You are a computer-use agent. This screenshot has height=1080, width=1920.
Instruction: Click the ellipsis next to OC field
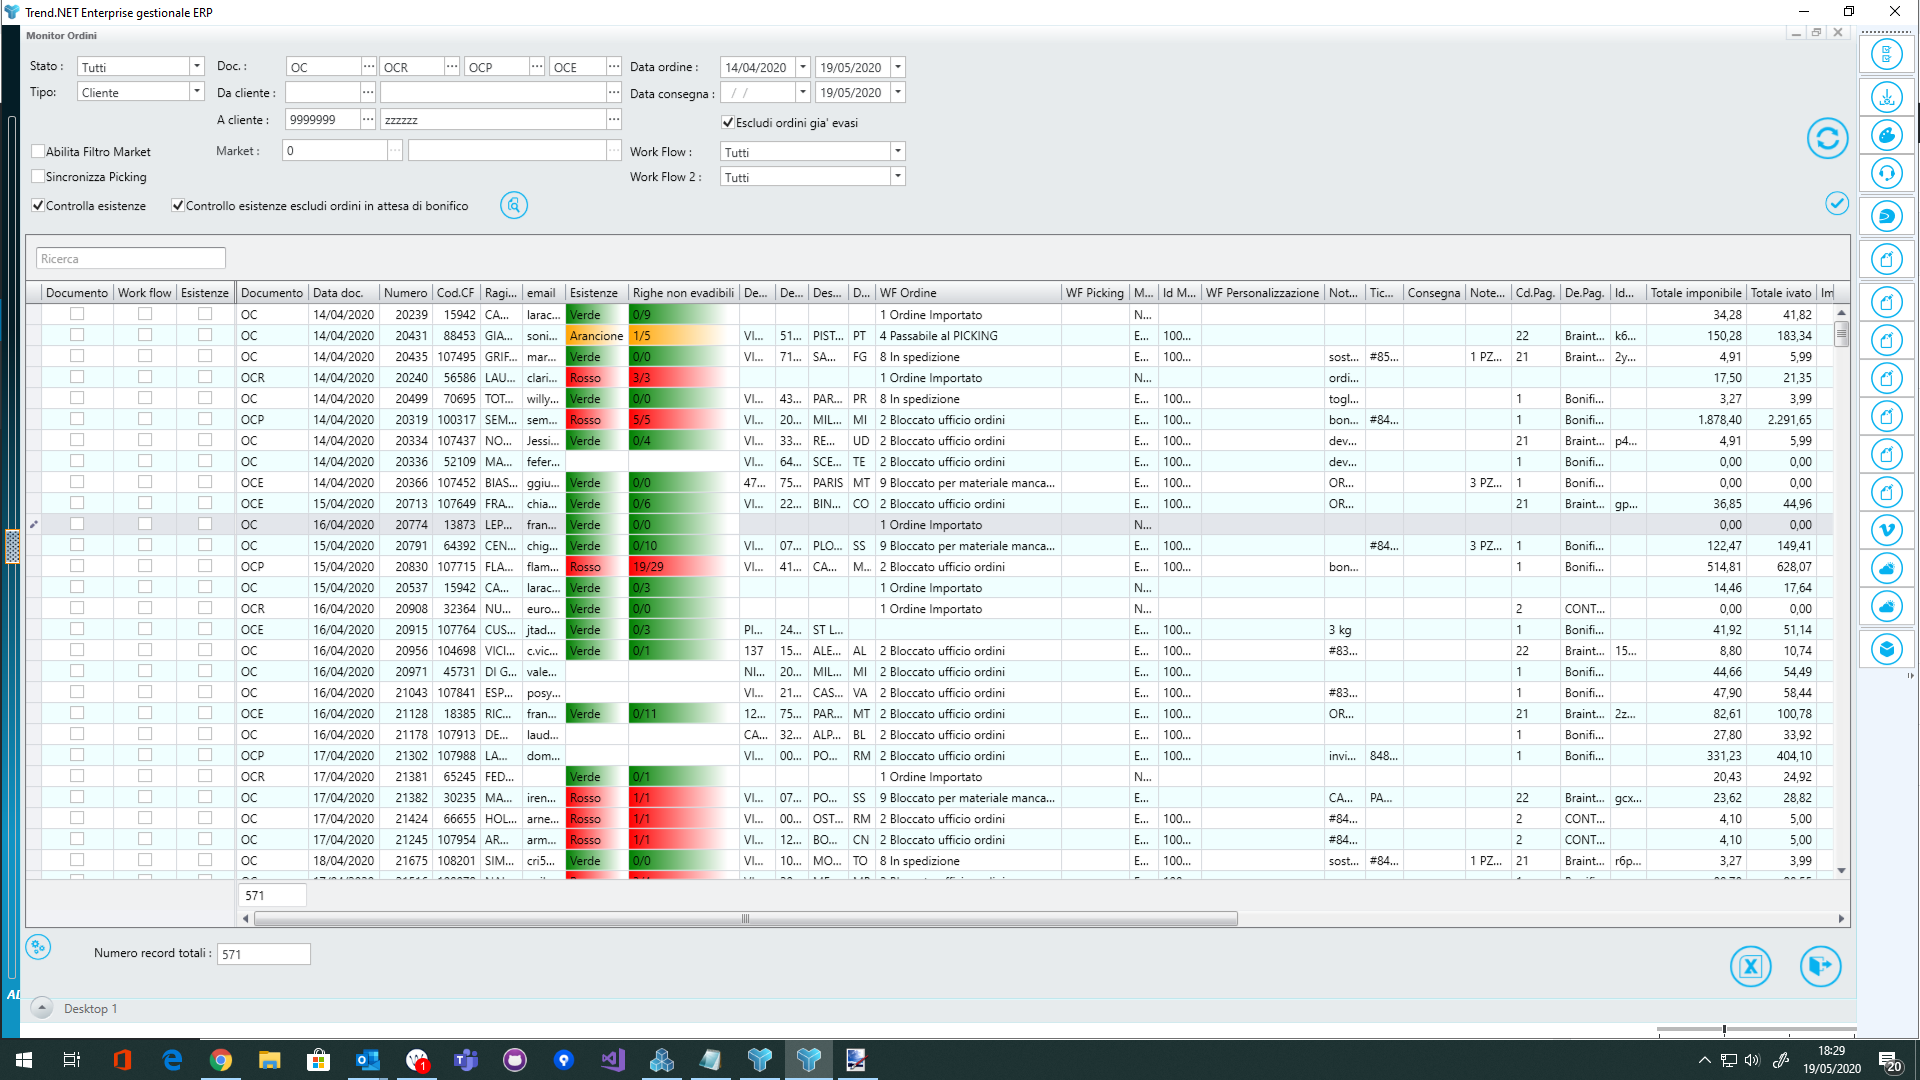click(x=369, y=66)
